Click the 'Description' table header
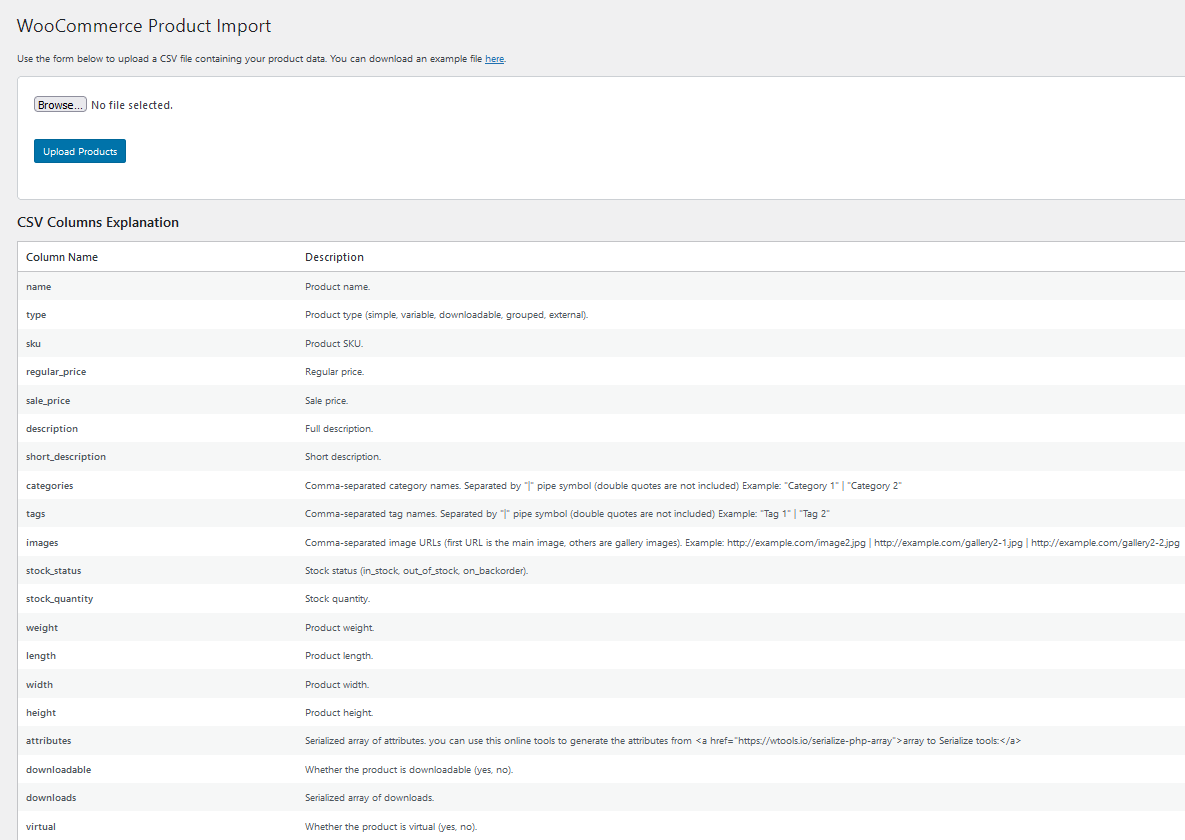 pyautogui.click(x=334, y=257)
